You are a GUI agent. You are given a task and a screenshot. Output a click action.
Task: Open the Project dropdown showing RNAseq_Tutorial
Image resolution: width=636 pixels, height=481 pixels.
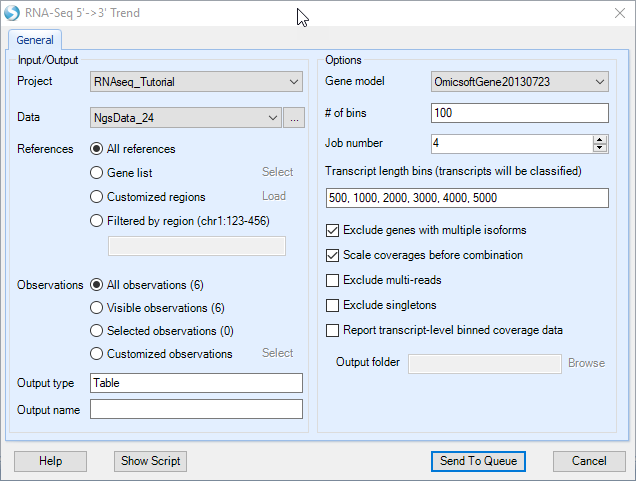(196, 82)
